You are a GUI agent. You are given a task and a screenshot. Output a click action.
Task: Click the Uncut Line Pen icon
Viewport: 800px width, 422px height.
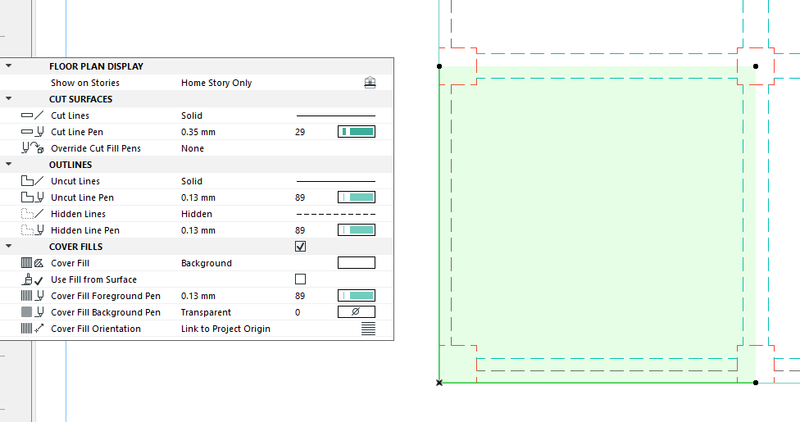32,197
